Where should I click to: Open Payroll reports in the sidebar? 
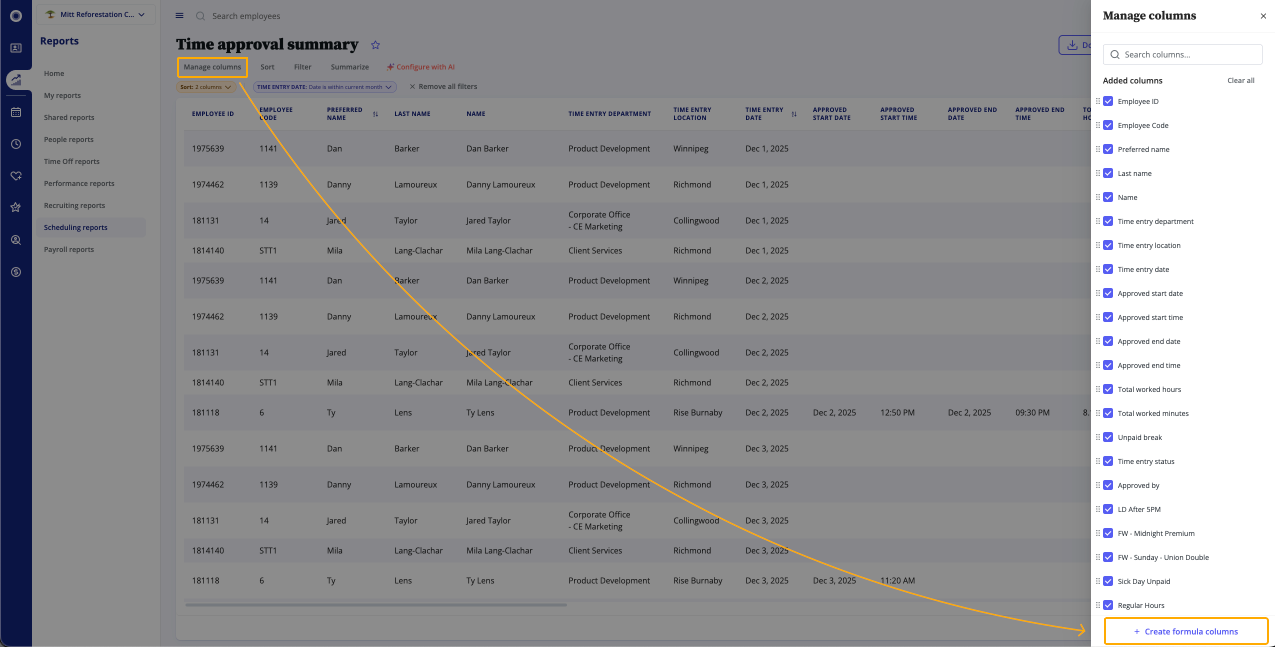(x=69, y=250)
